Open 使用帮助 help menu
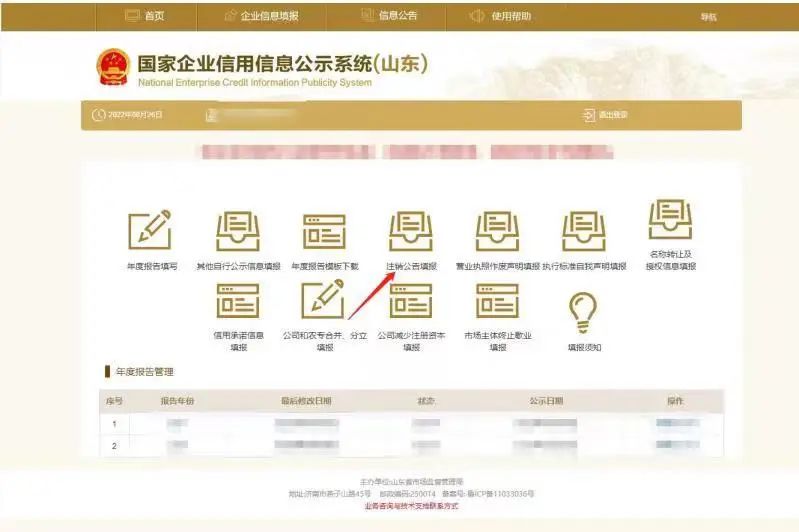Image resolution: width=799 pixels, height=532 pixels. tap(501, 16)
